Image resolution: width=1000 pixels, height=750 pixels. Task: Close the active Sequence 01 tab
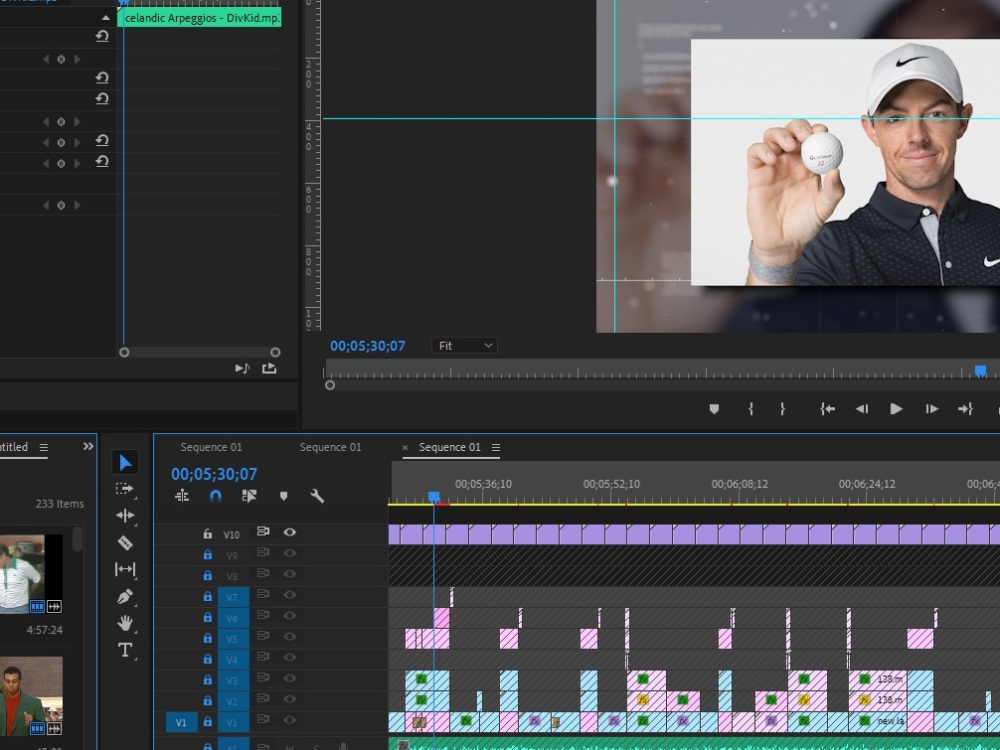(405, 448)
